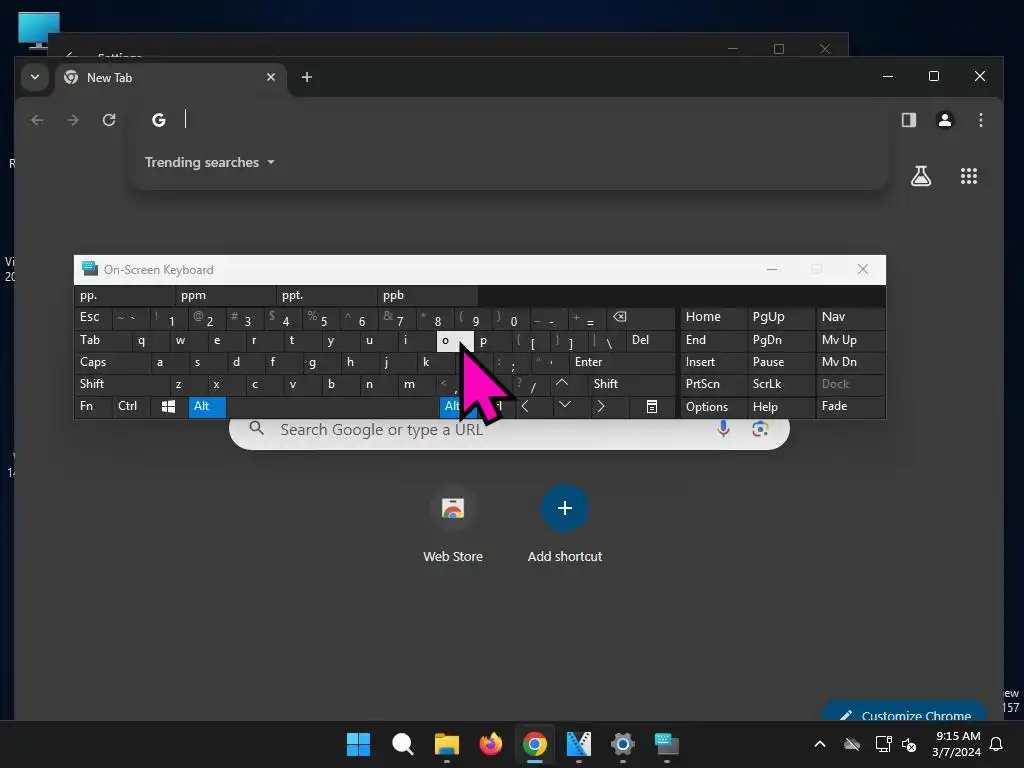Reload the page in Chrome
The width and height of the screenshot is (1024, 768).
[x=109, y=120]
